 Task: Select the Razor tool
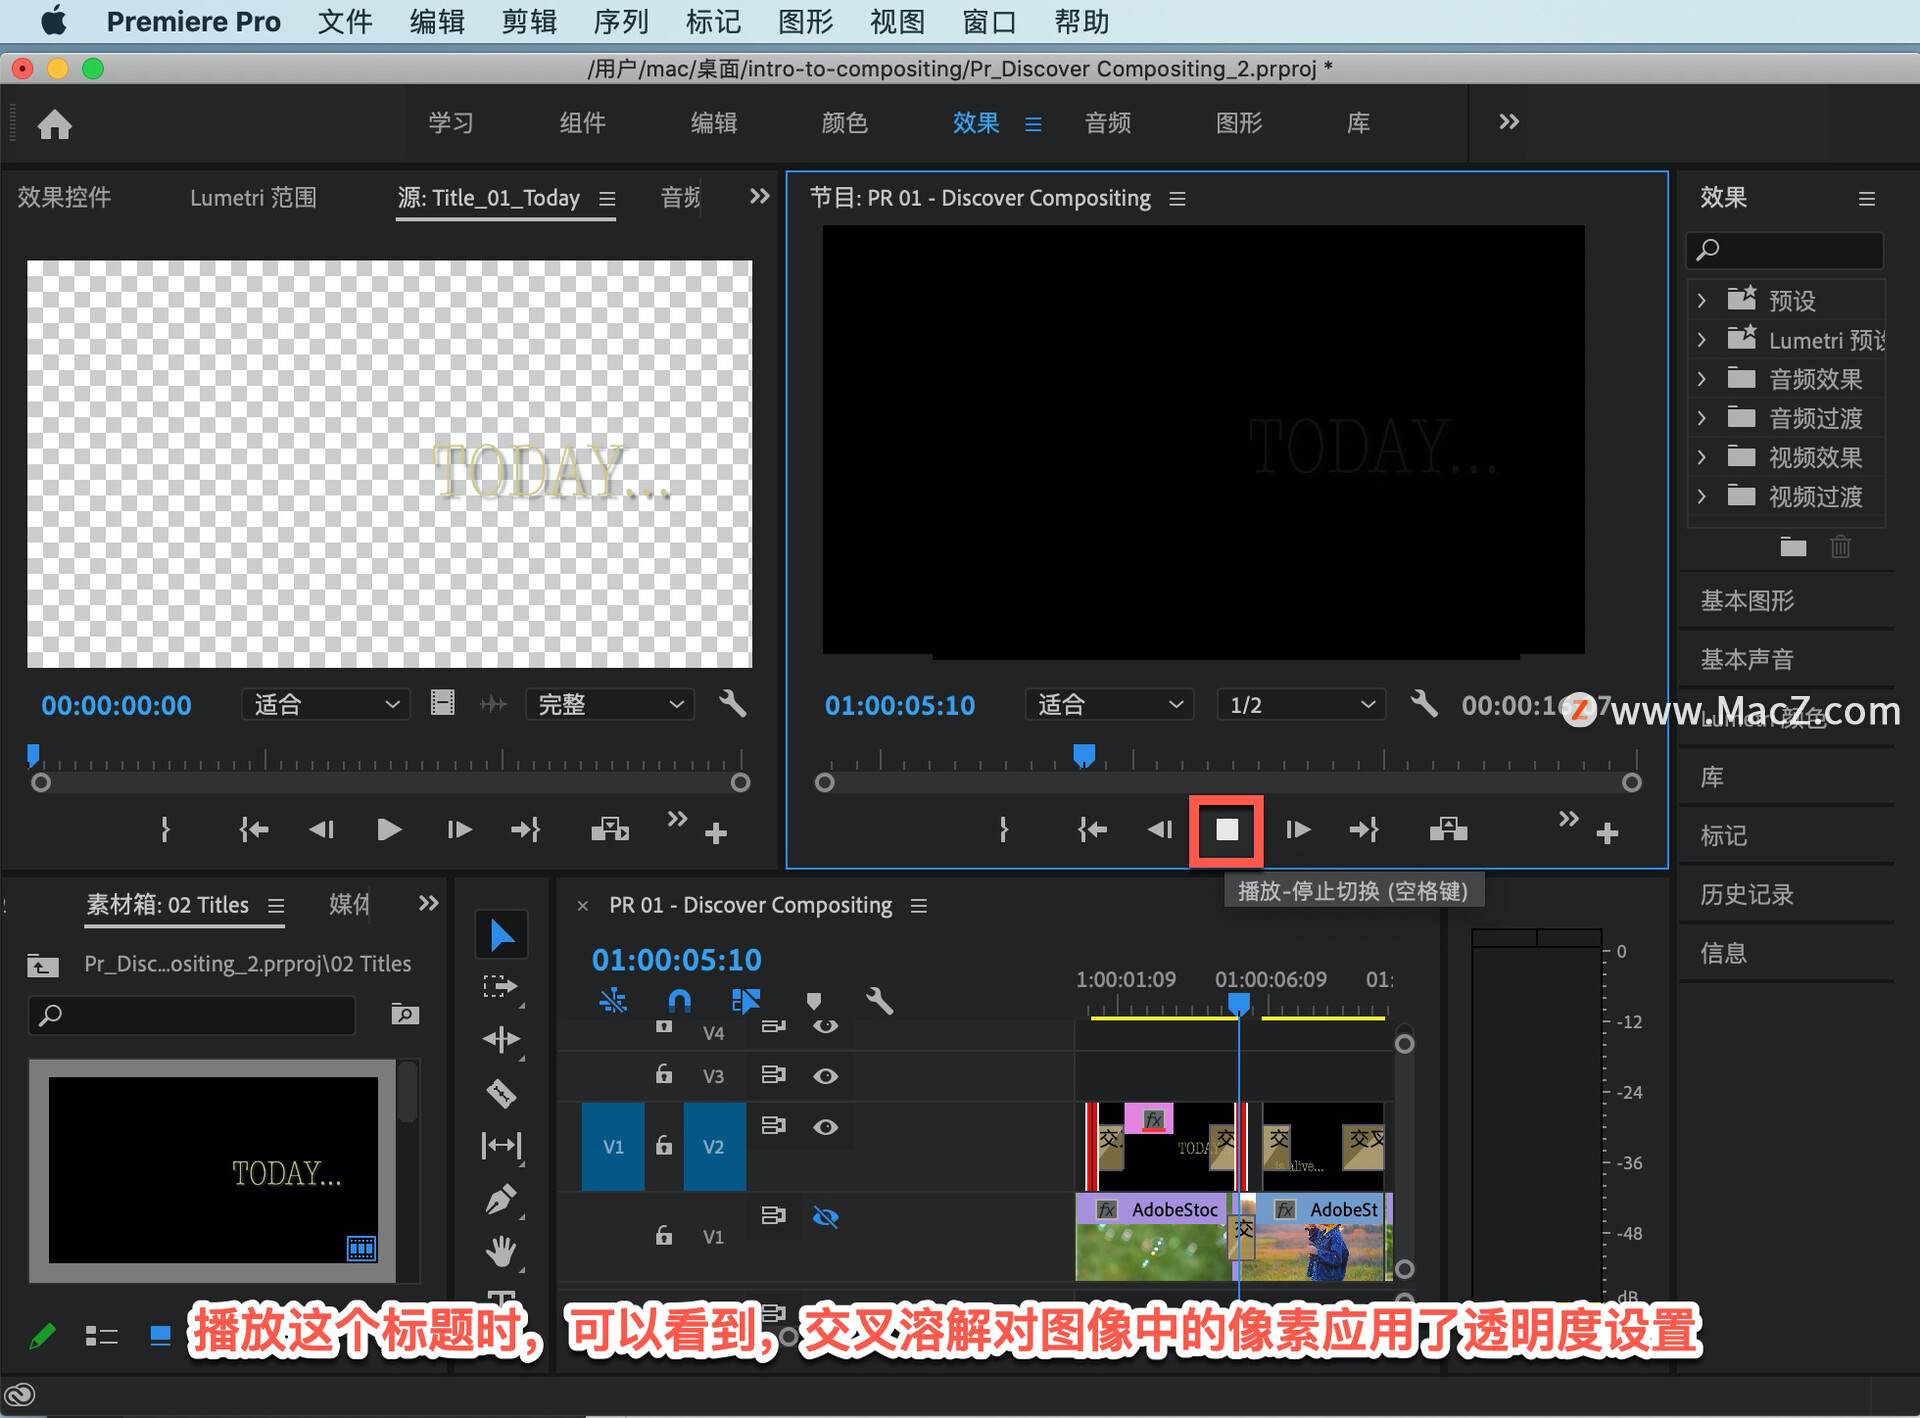(x=501, y=1093)
